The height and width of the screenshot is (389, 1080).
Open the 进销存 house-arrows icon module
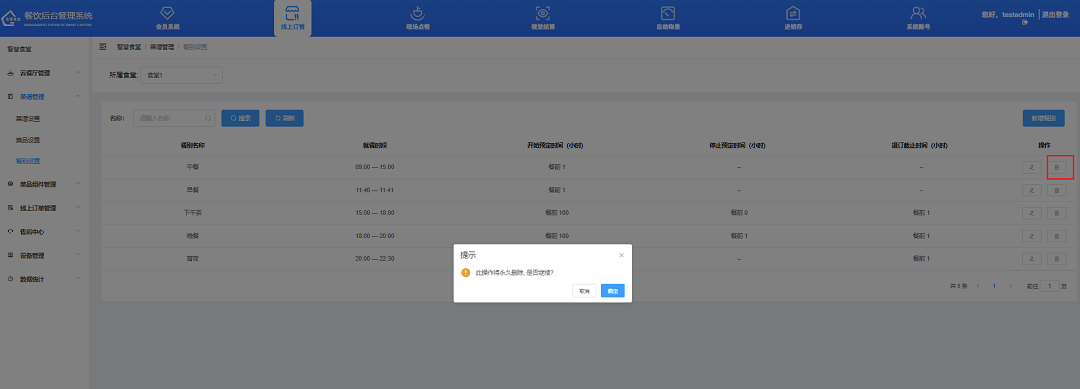coord(793,19)
